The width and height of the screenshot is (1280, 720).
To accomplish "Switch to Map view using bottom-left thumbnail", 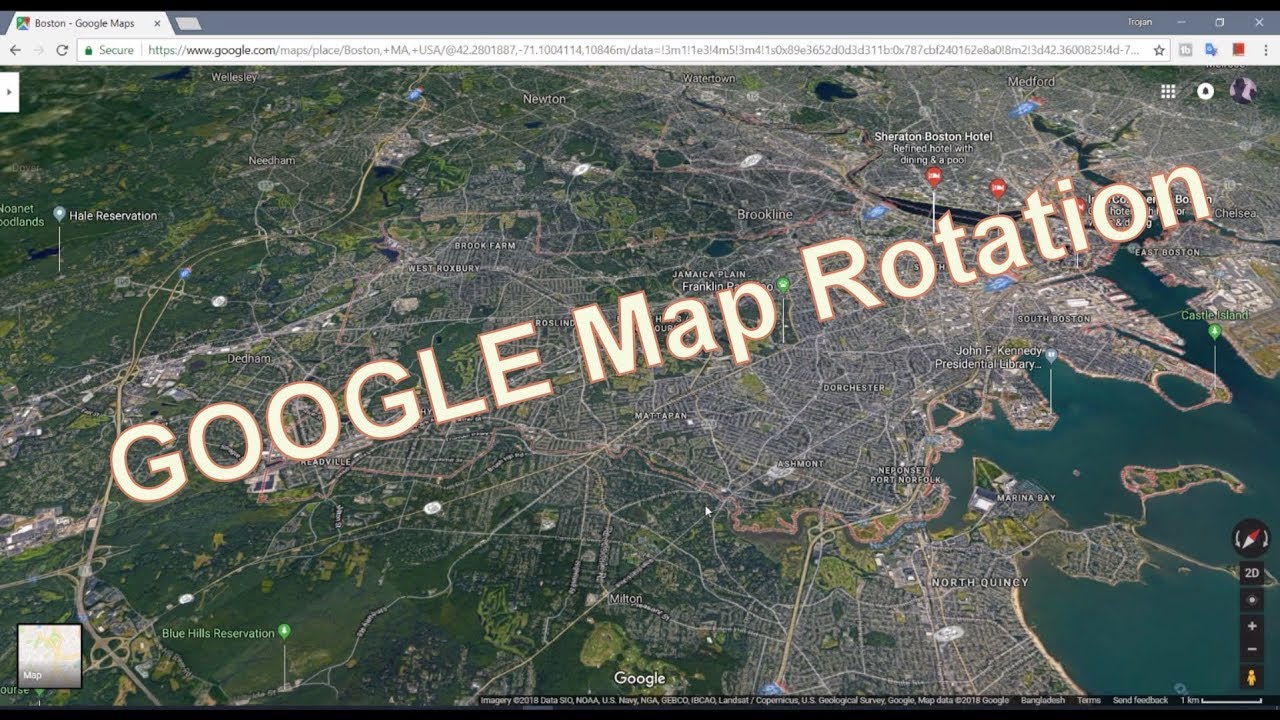I will point(49,656).
